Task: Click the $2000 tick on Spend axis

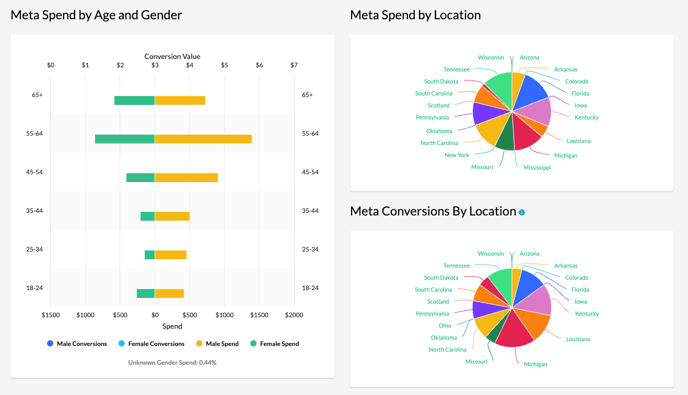Action: [x=294, y=315]
